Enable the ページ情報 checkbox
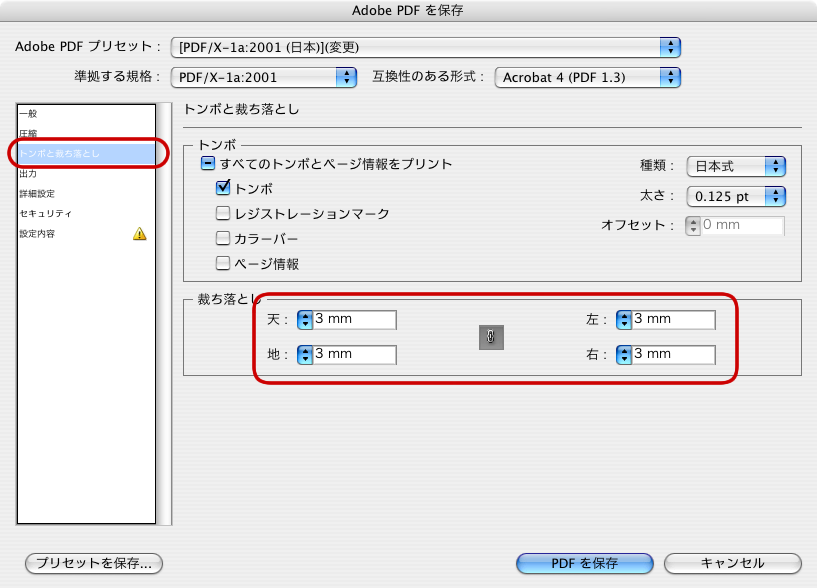 point(223,263)
